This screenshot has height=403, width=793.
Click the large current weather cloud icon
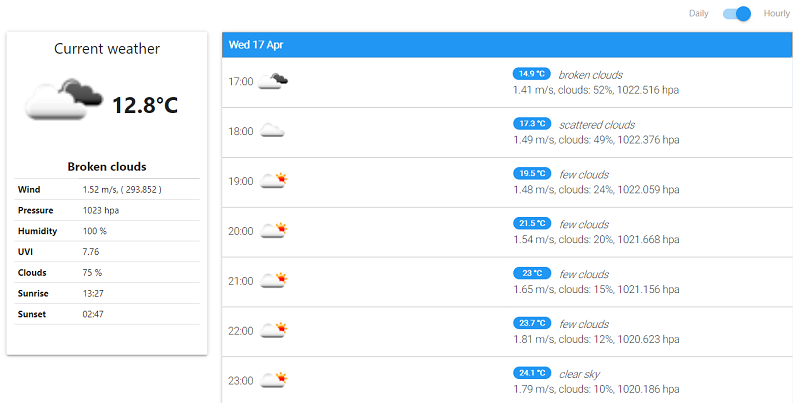pos(64,99)
